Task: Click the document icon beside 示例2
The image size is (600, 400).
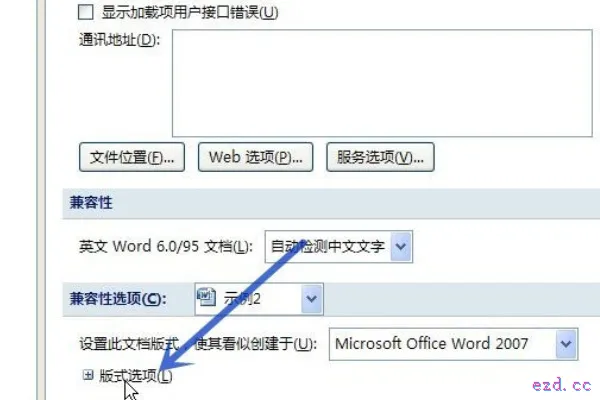Action: pyautogui.click(x=206, y=297)
